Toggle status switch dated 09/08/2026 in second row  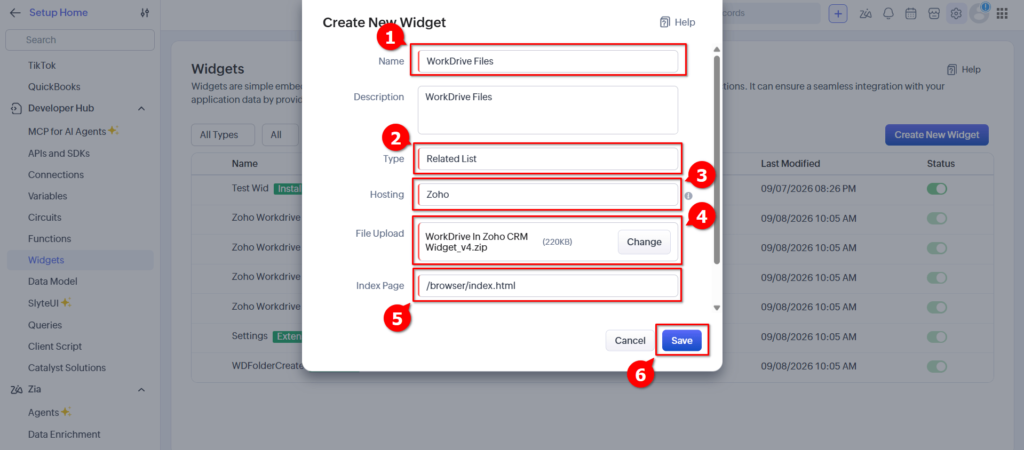click(937, 218)
